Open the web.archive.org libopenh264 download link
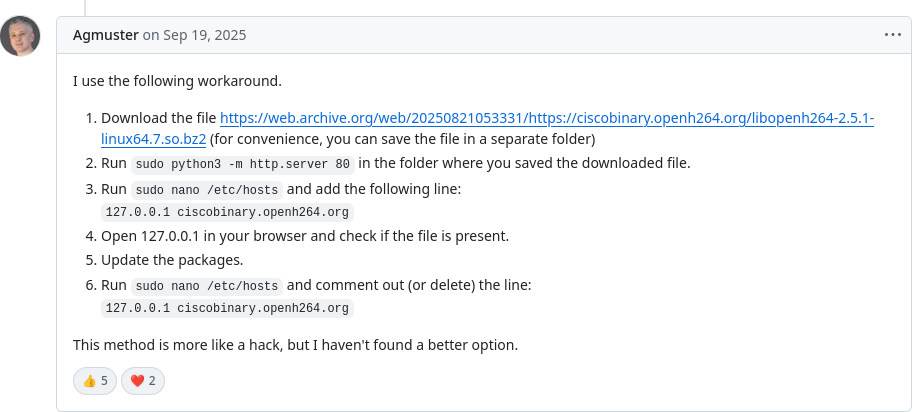 [x=546, y=118]
